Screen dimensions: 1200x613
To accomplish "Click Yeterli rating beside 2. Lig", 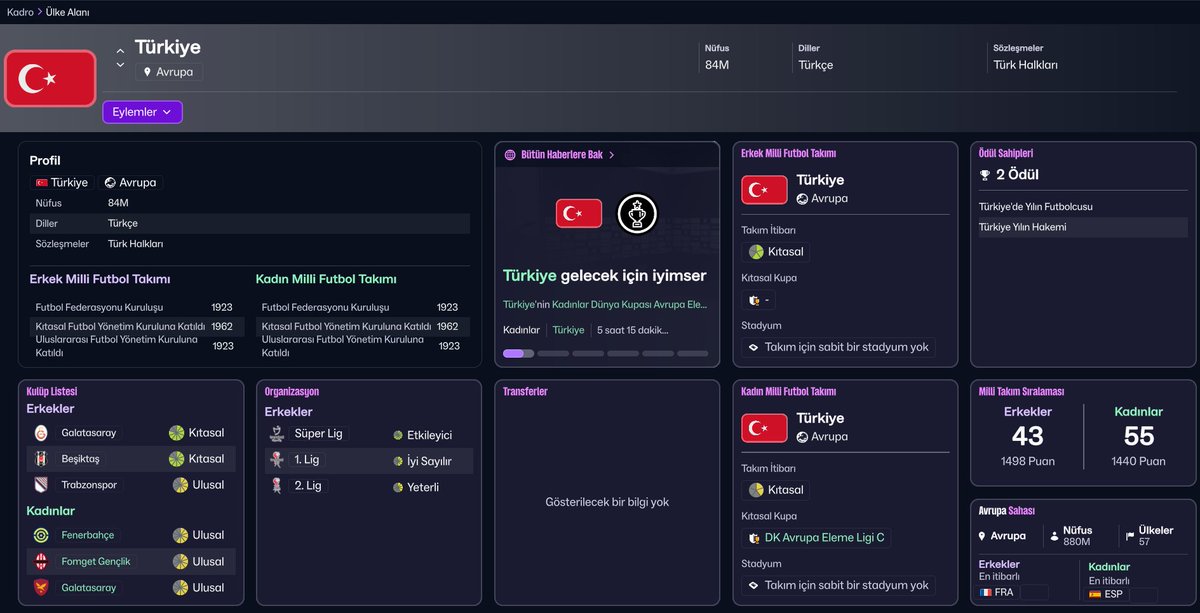I will (417, 487).
